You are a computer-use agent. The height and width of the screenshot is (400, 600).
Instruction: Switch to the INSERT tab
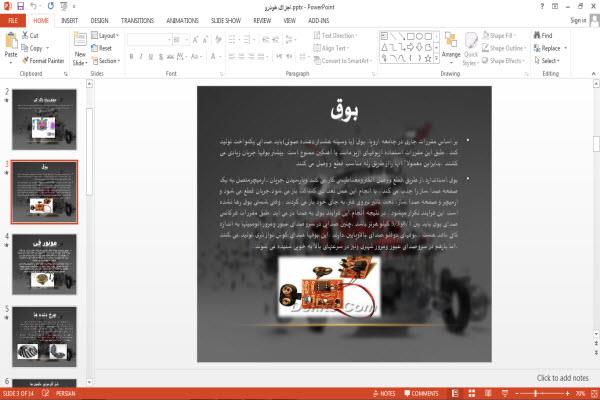(x=69, y=21)
